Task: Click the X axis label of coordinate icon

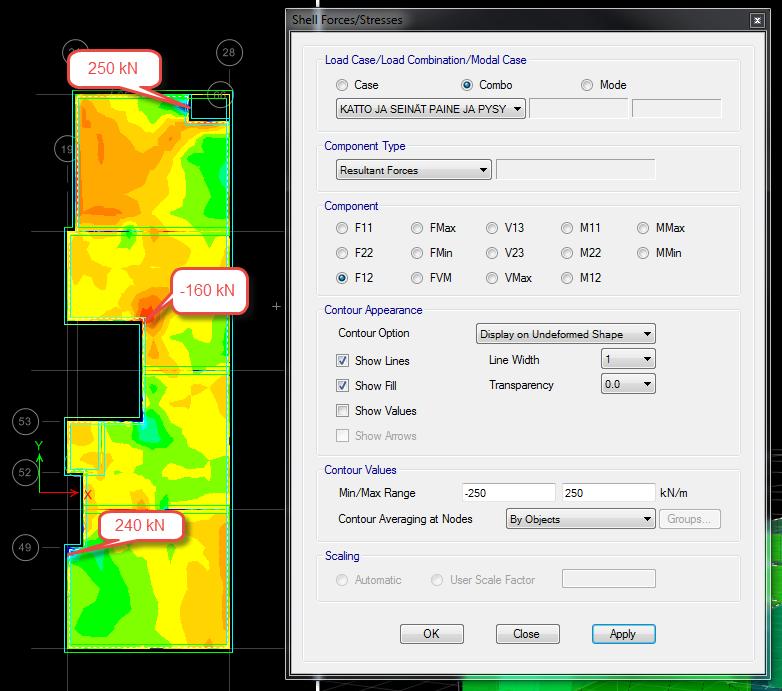Action: pos(88,495)
